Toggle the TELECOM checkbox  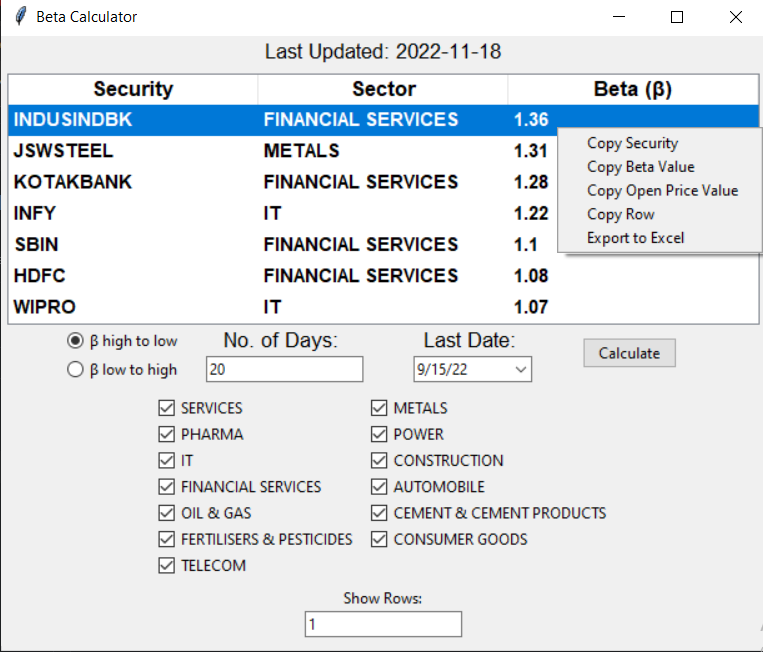pyautogui.click(x=166, y=565)
